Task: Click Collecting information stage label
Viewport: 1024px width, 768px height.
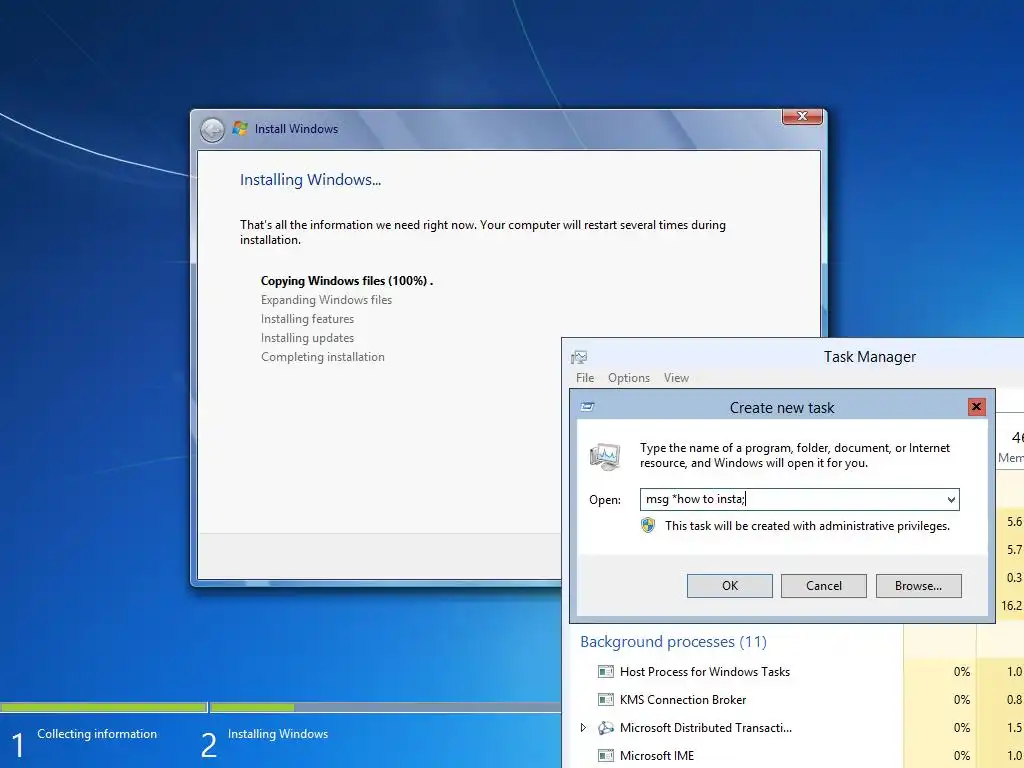Action: (x=97, y=733)
